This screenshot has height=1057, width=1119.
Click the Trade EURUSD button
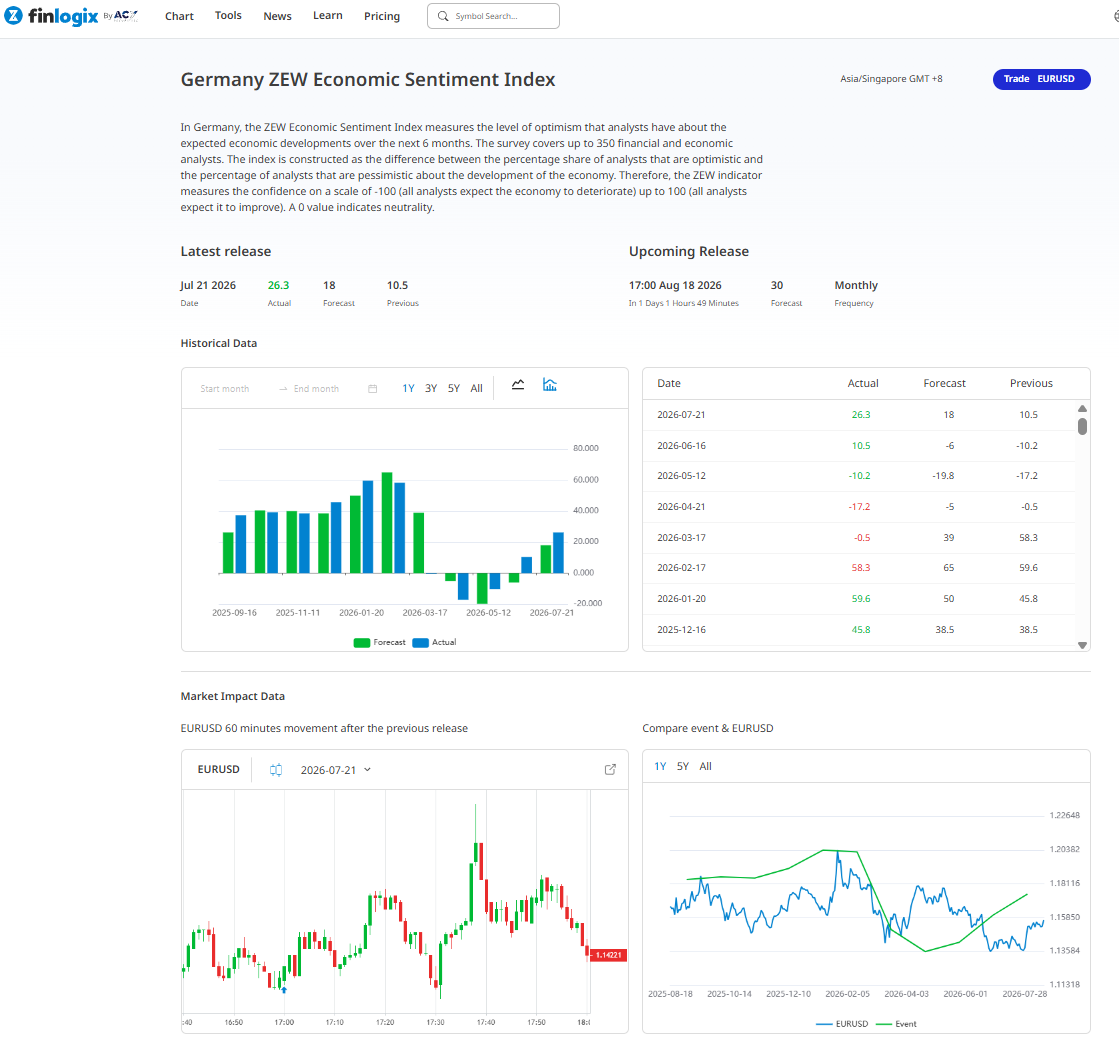coord(1041,79)
